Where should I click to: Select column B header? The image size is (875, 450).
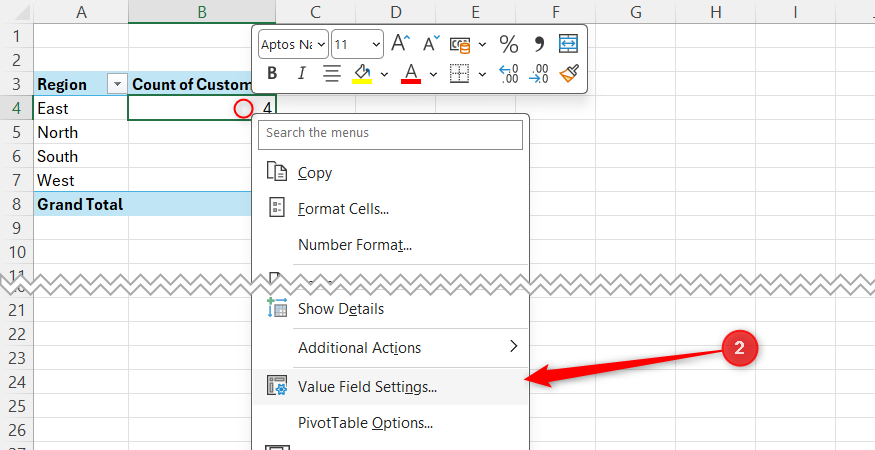202,12
